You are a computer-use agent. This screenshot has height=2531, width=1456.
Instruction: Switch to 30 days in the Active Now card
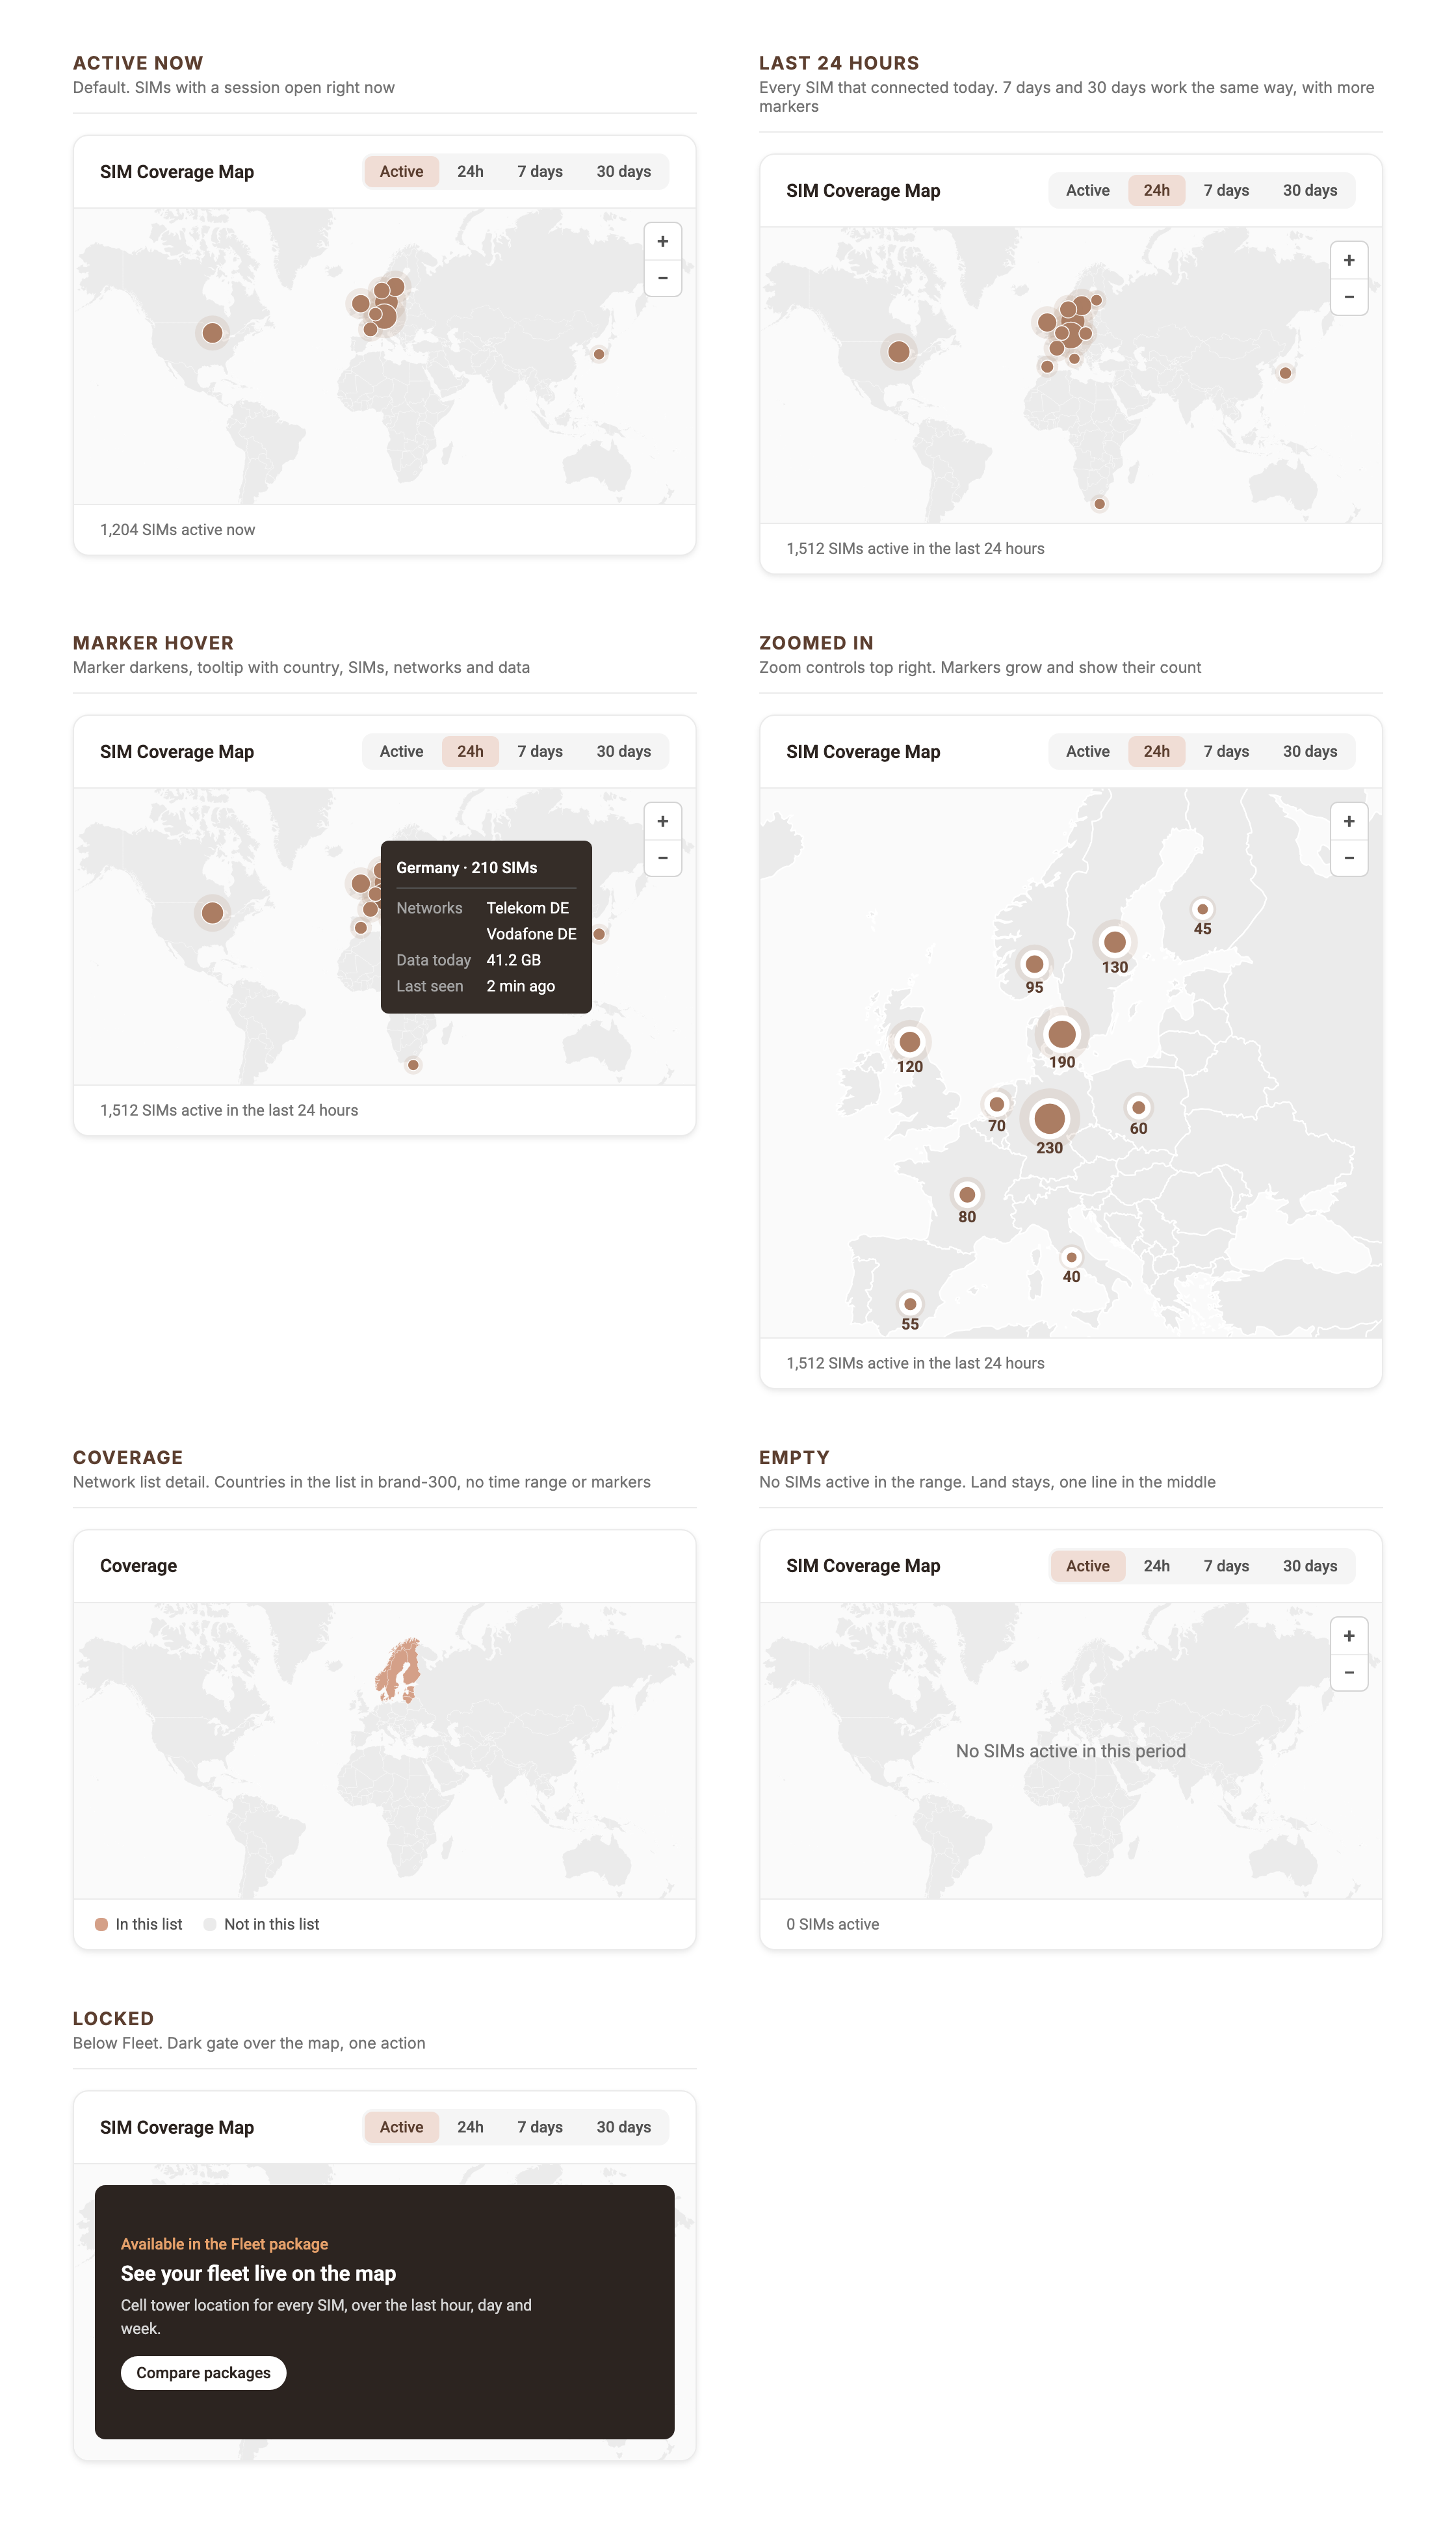pos(624,171)
